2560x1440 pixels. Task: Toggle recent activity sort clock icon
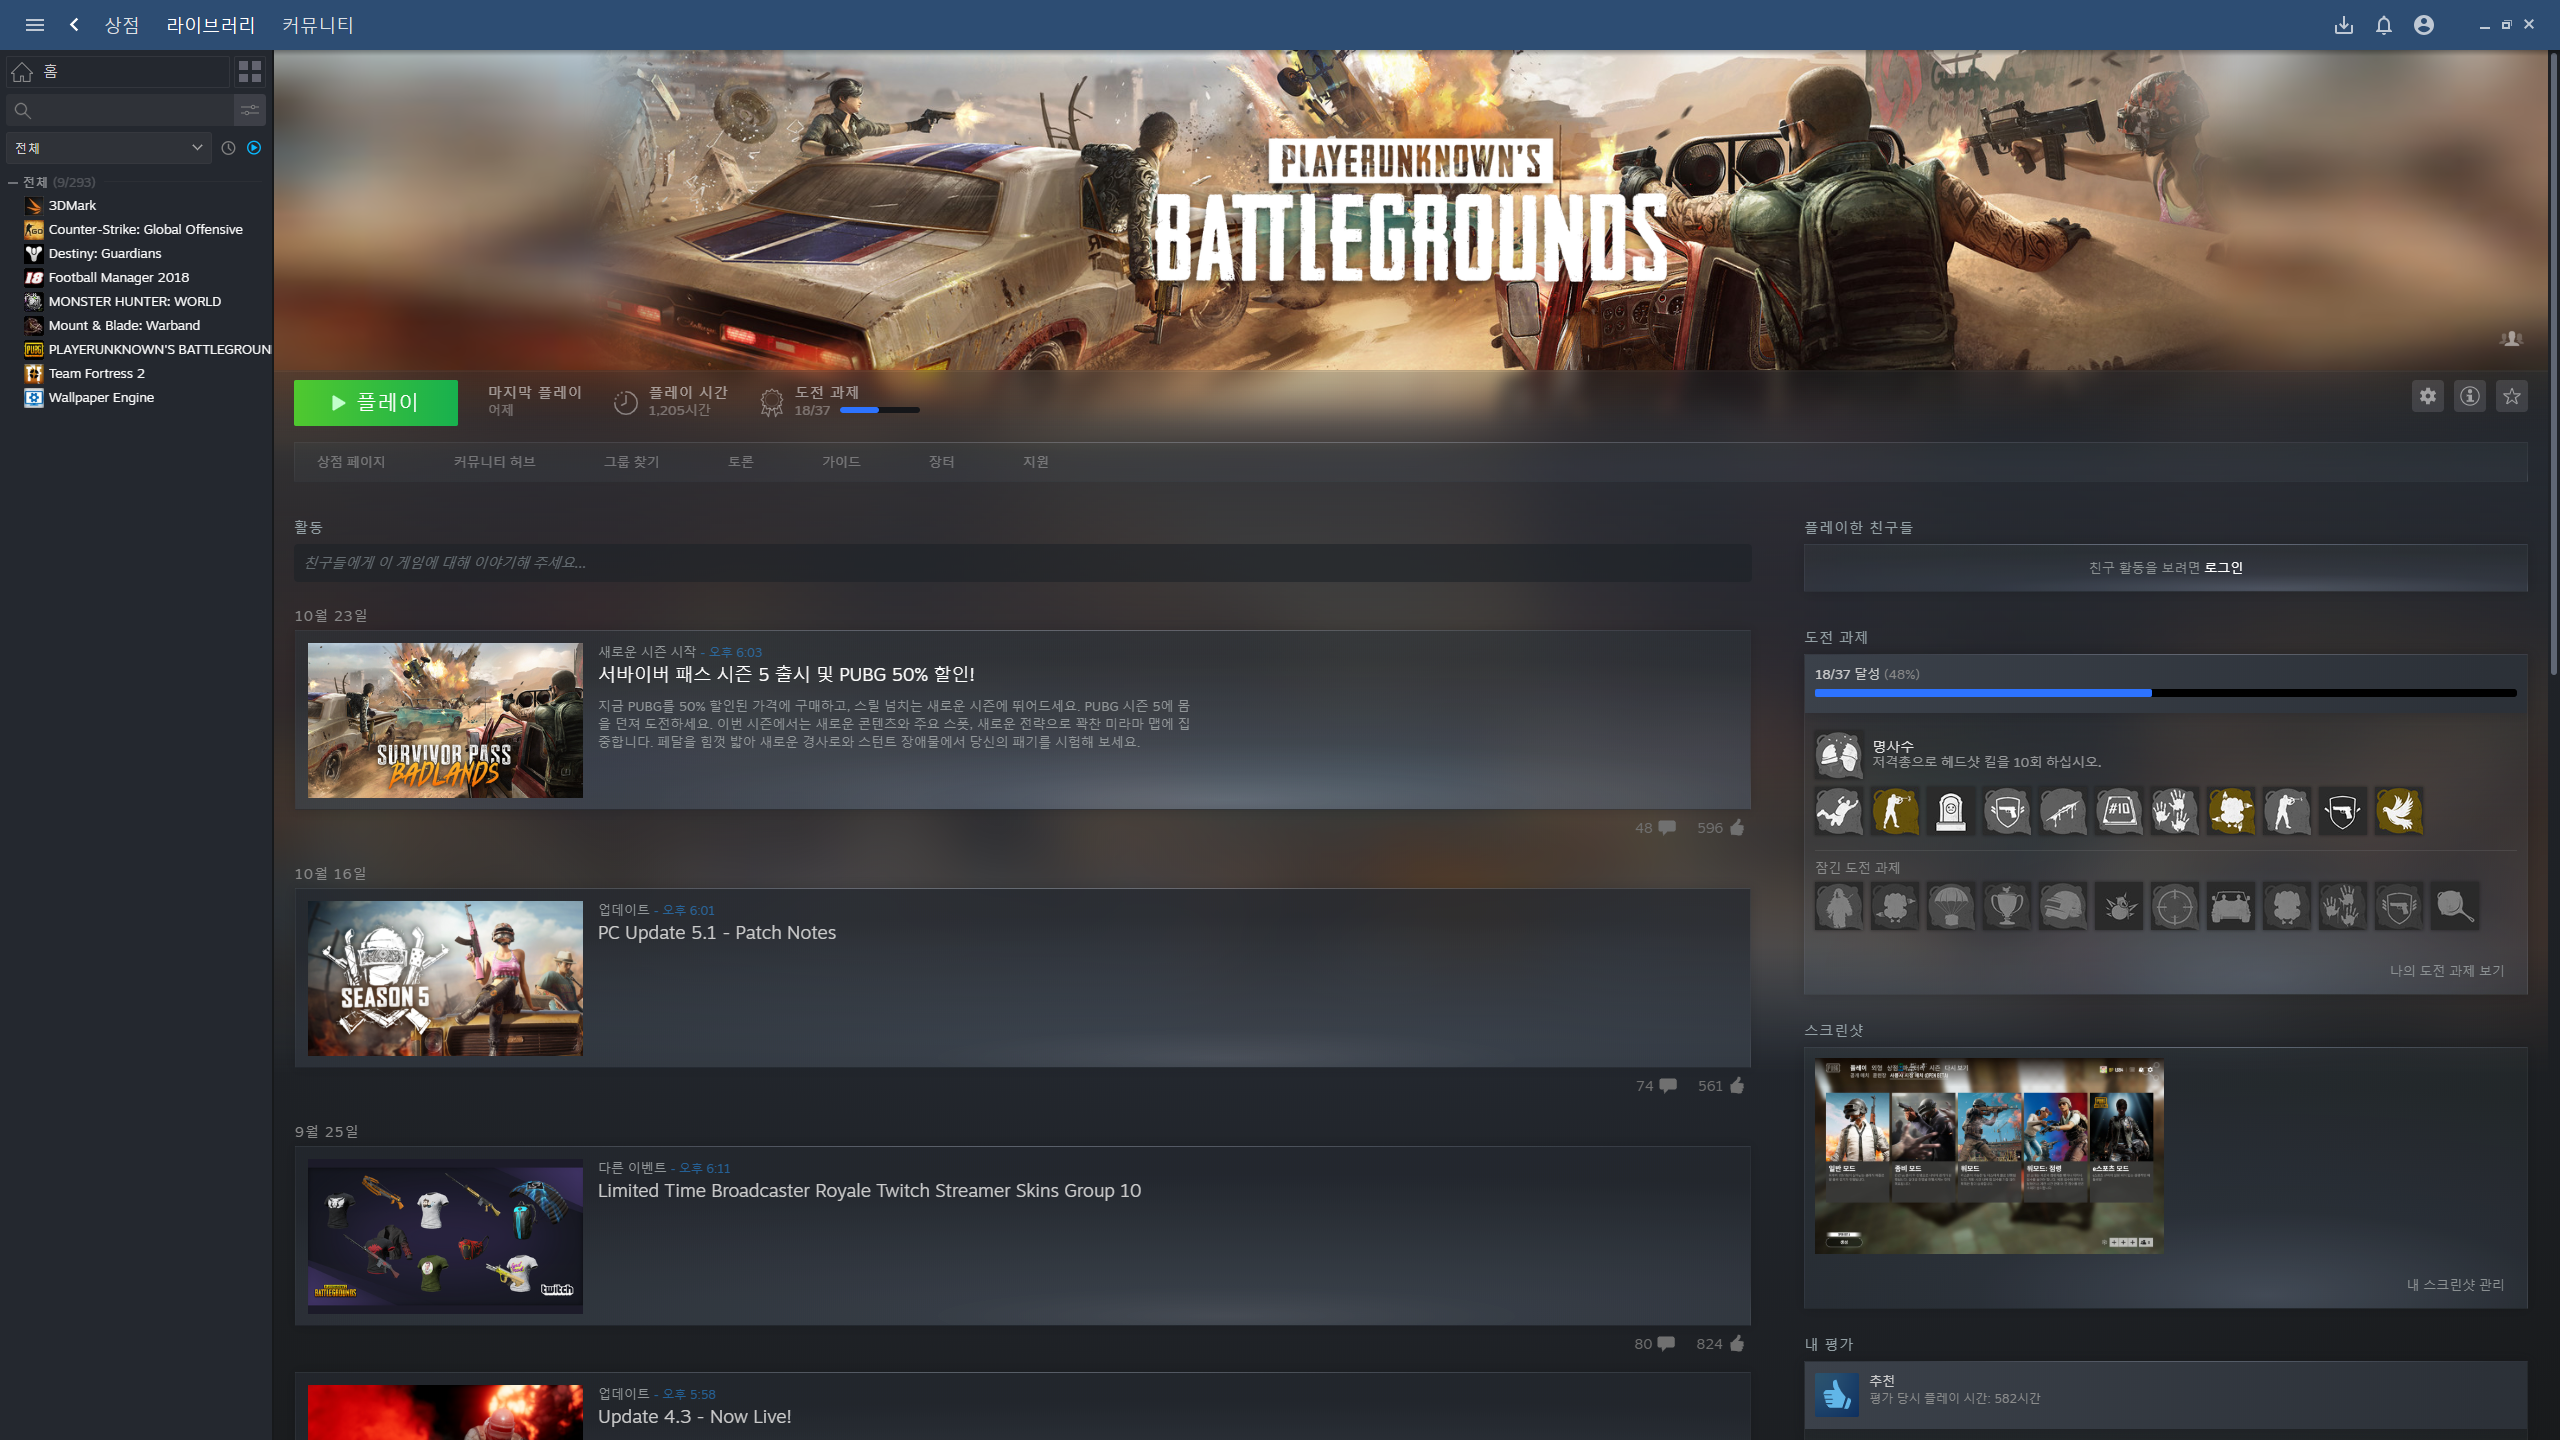pyautogui.click(x=228, y=148)
